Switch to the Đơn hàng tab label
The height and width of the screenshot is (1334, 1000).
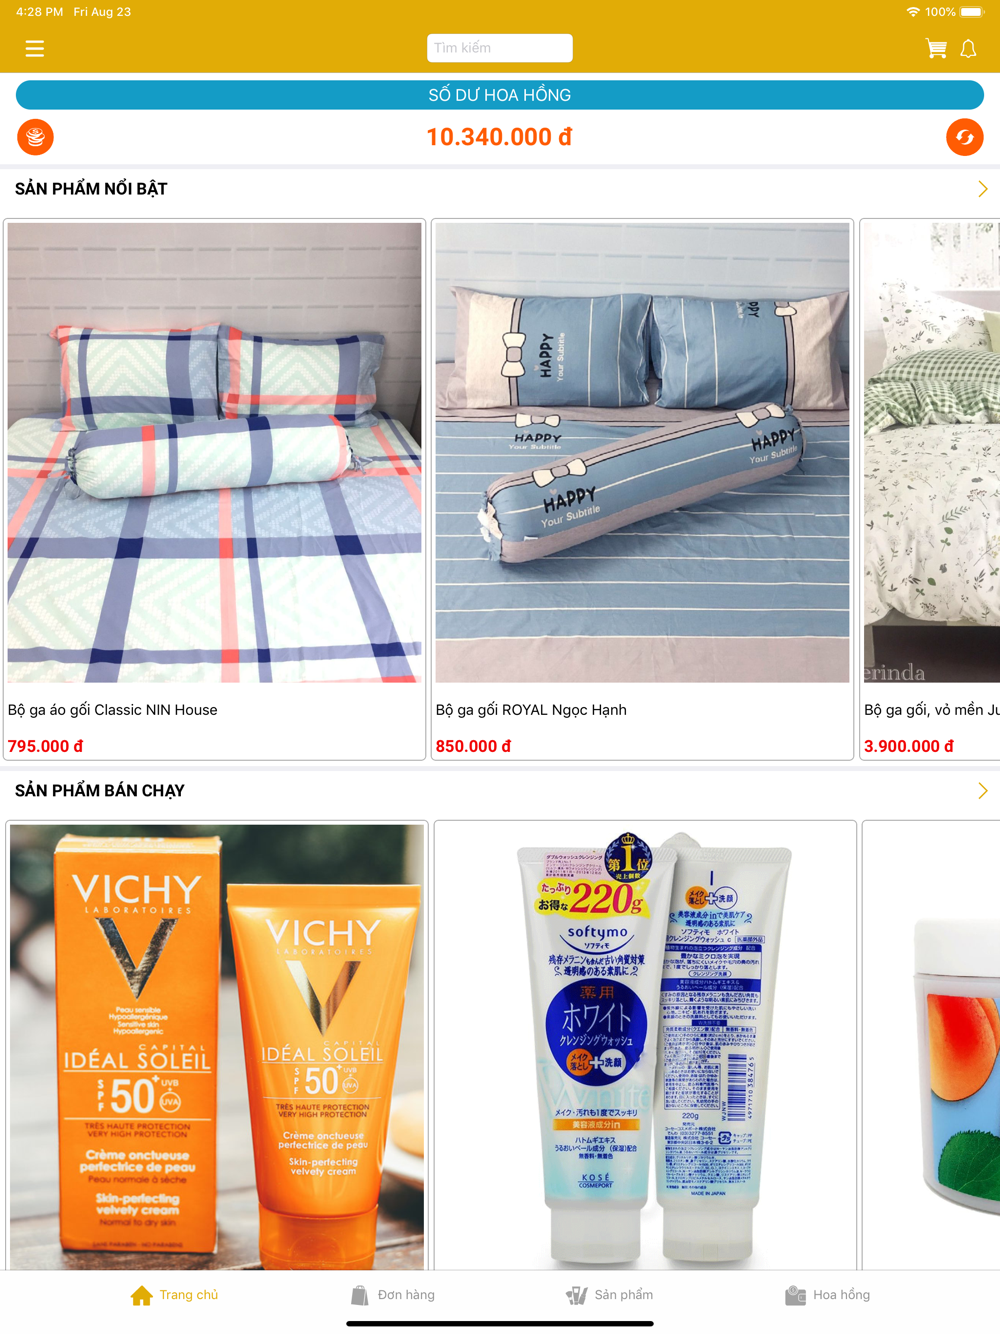[406, 1295]
